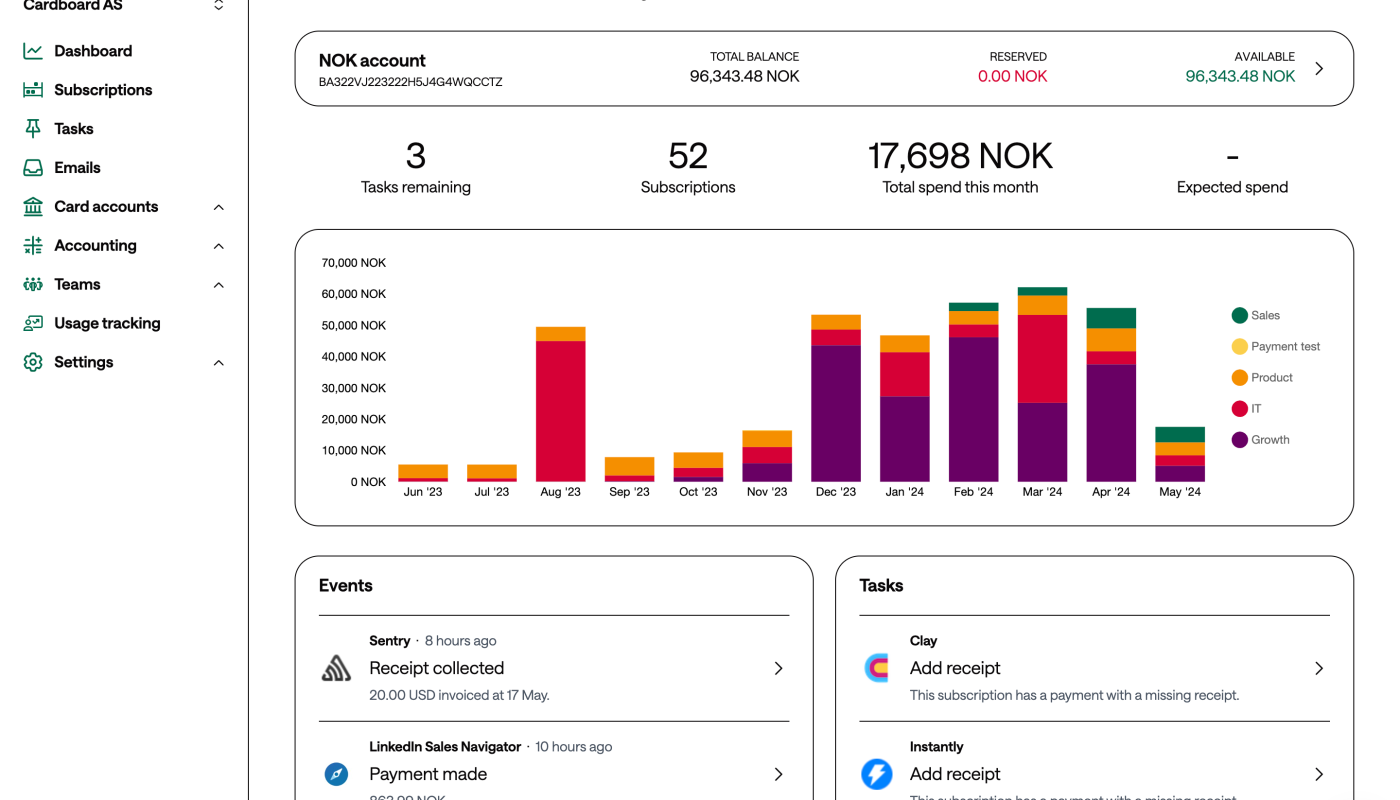
Task: Click the Tasks pin icon in sidebar
Action: (x=33, y=129)
